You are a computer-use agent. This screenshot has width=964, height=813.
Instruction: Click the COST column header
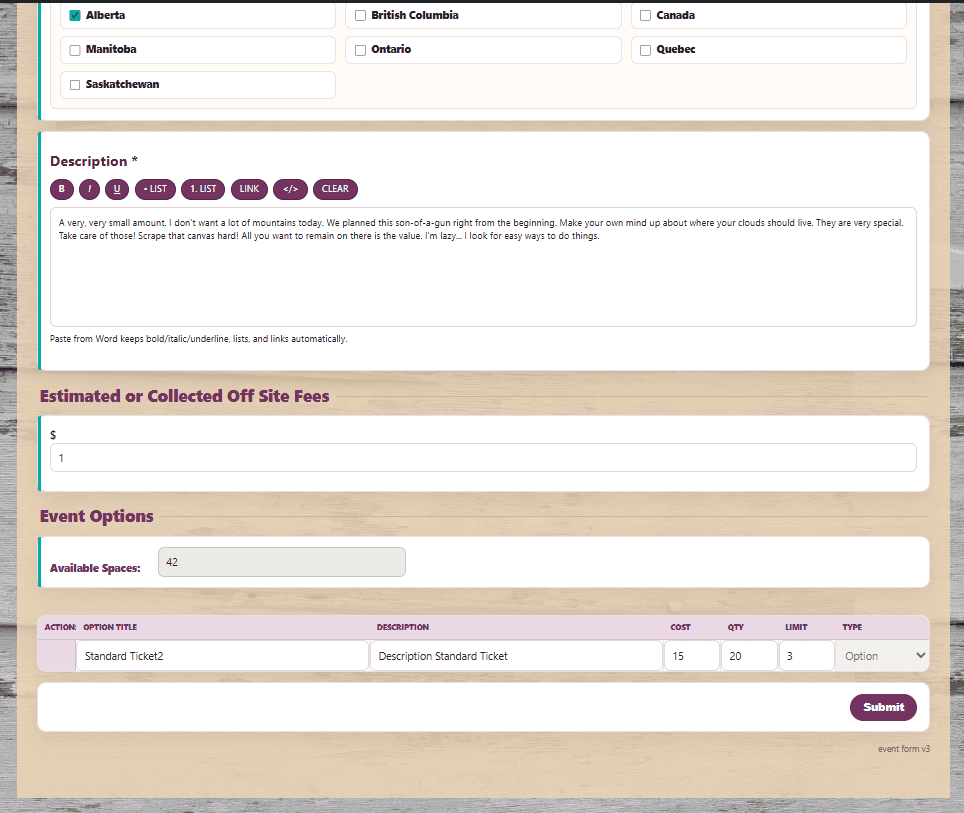(x=680, y=627)
